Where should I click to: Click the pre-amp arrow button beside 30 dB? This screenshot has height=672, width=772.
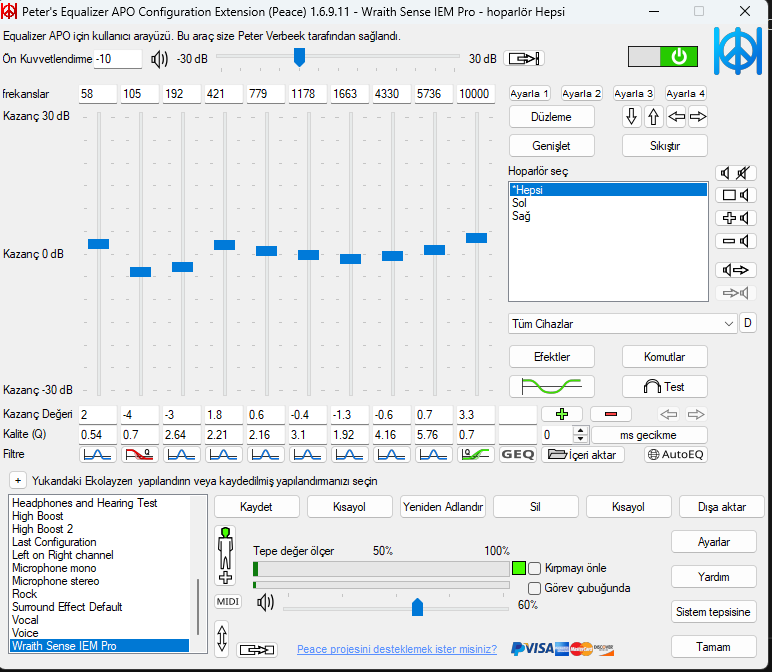(x=524, y=59)
